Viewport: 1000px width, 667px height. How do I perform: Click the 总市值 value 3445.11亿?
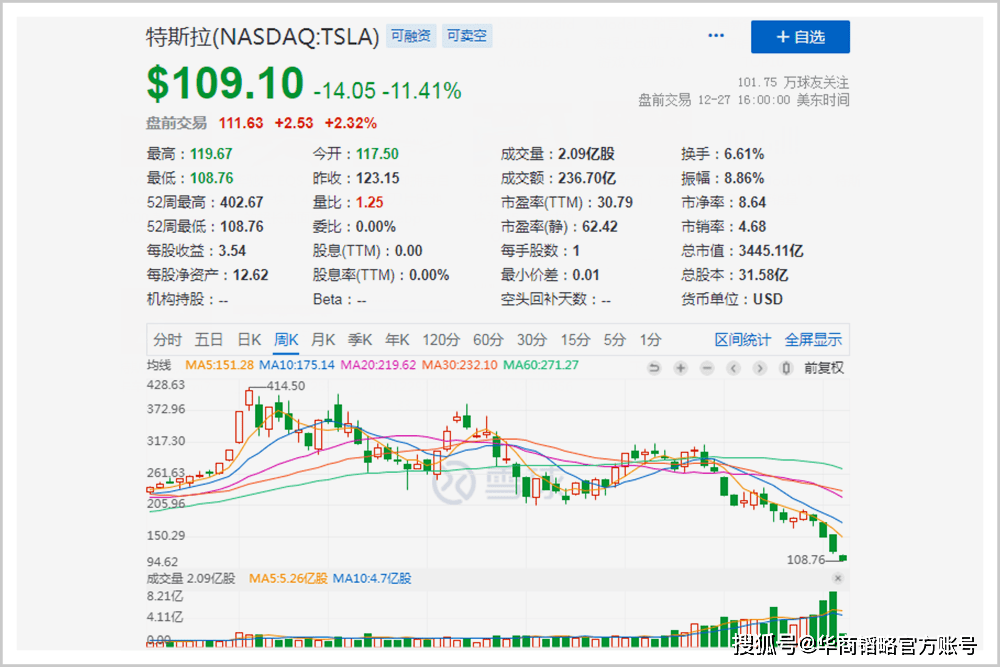771,251
